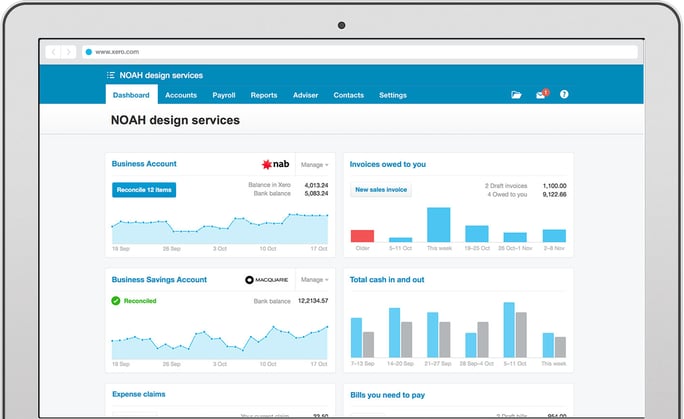Click the 4 Owed to you text
The height and width of the screenshot is (419, 684).
pyautogui.click(x=507, y=194)
